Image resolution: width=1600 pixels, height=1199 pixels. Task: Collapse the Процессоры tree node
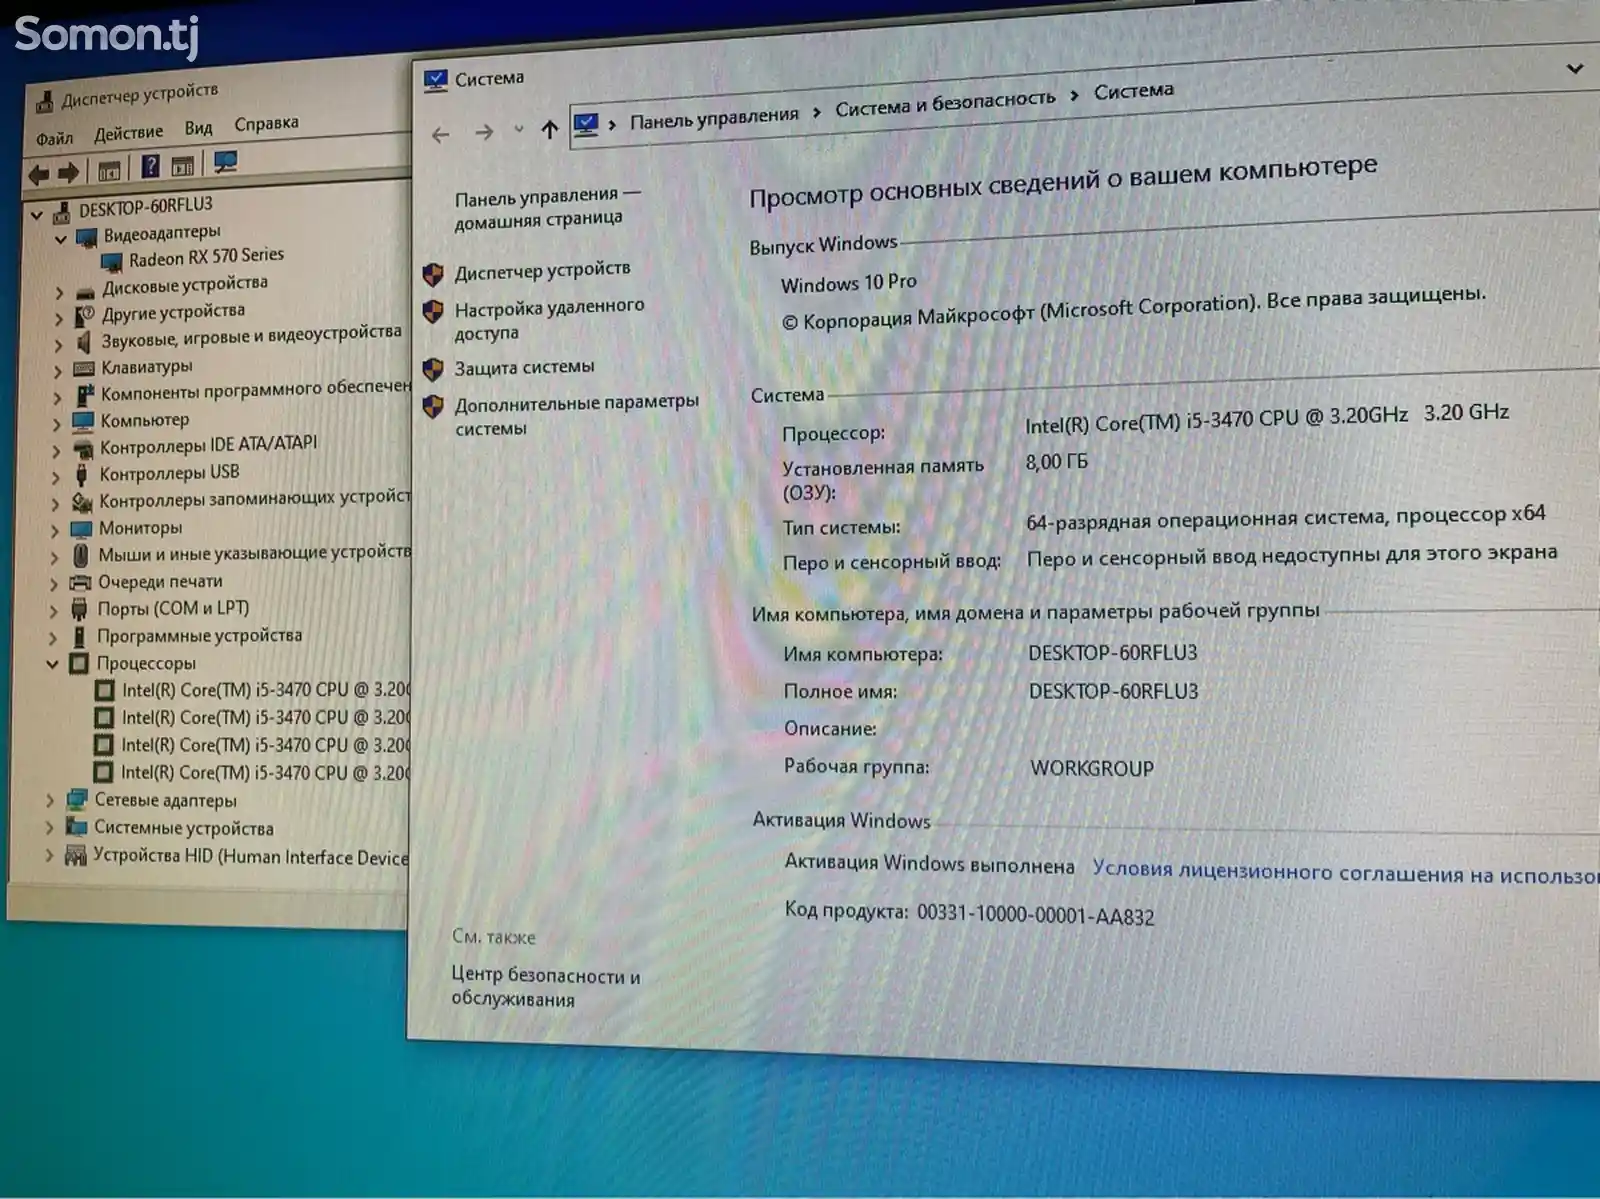(53, 664)
